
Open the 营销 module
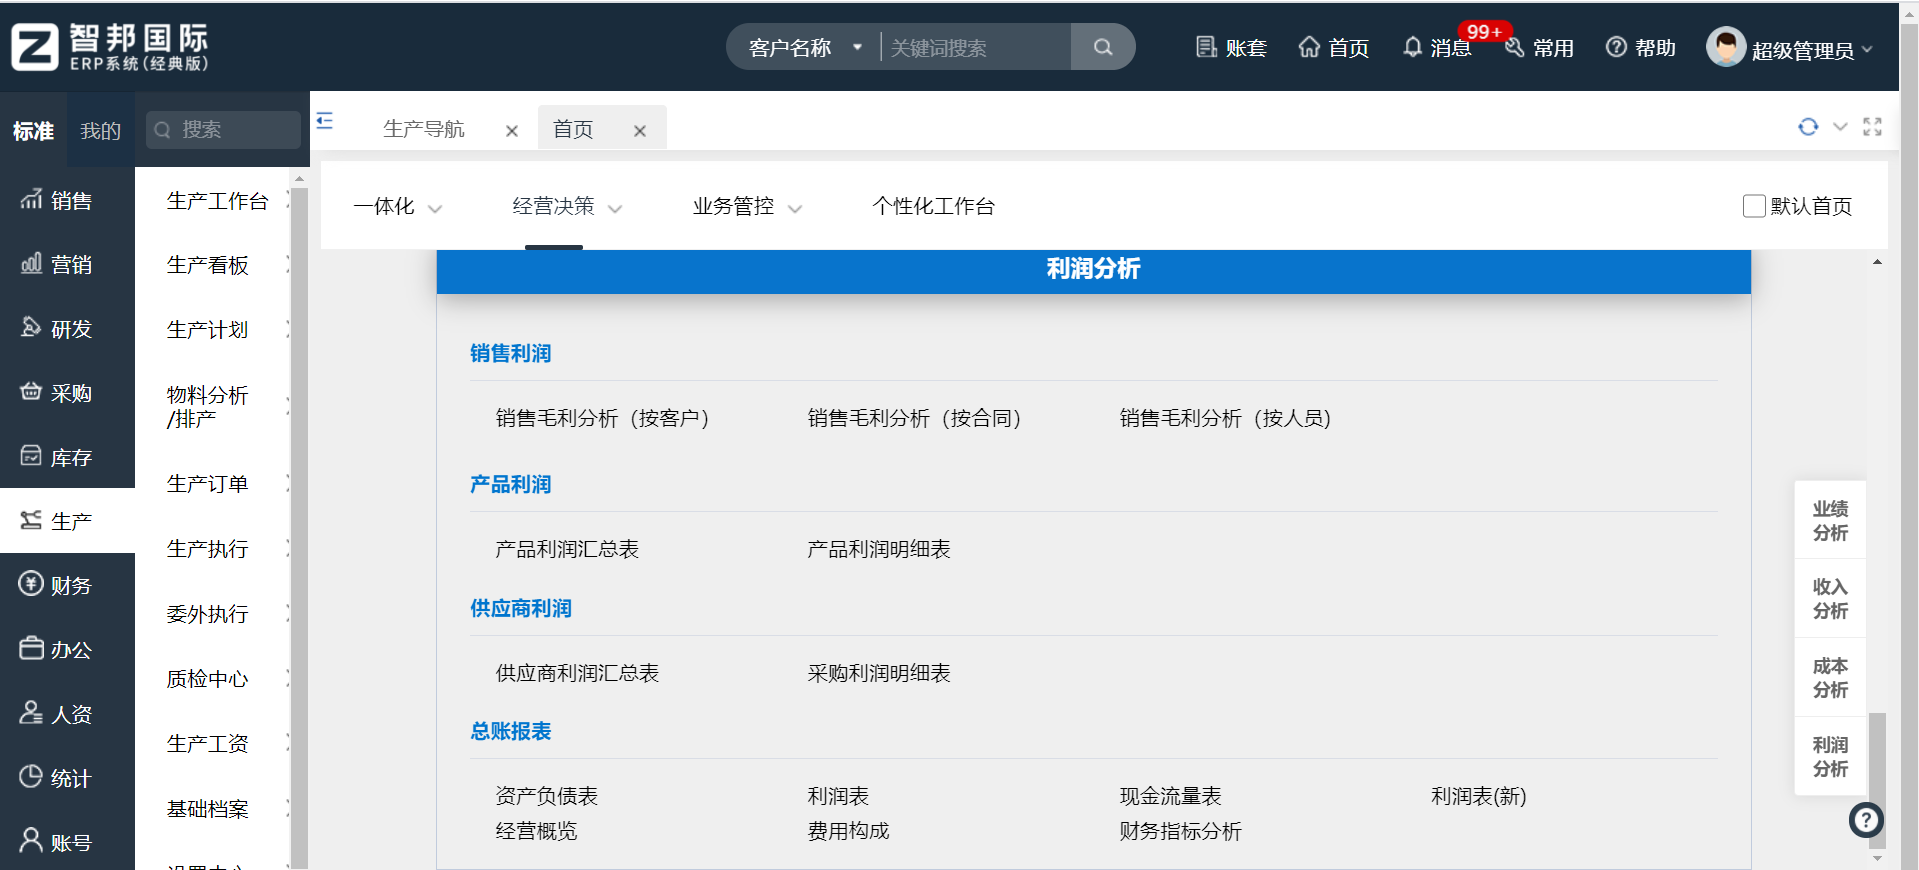(x=67, y=264)
